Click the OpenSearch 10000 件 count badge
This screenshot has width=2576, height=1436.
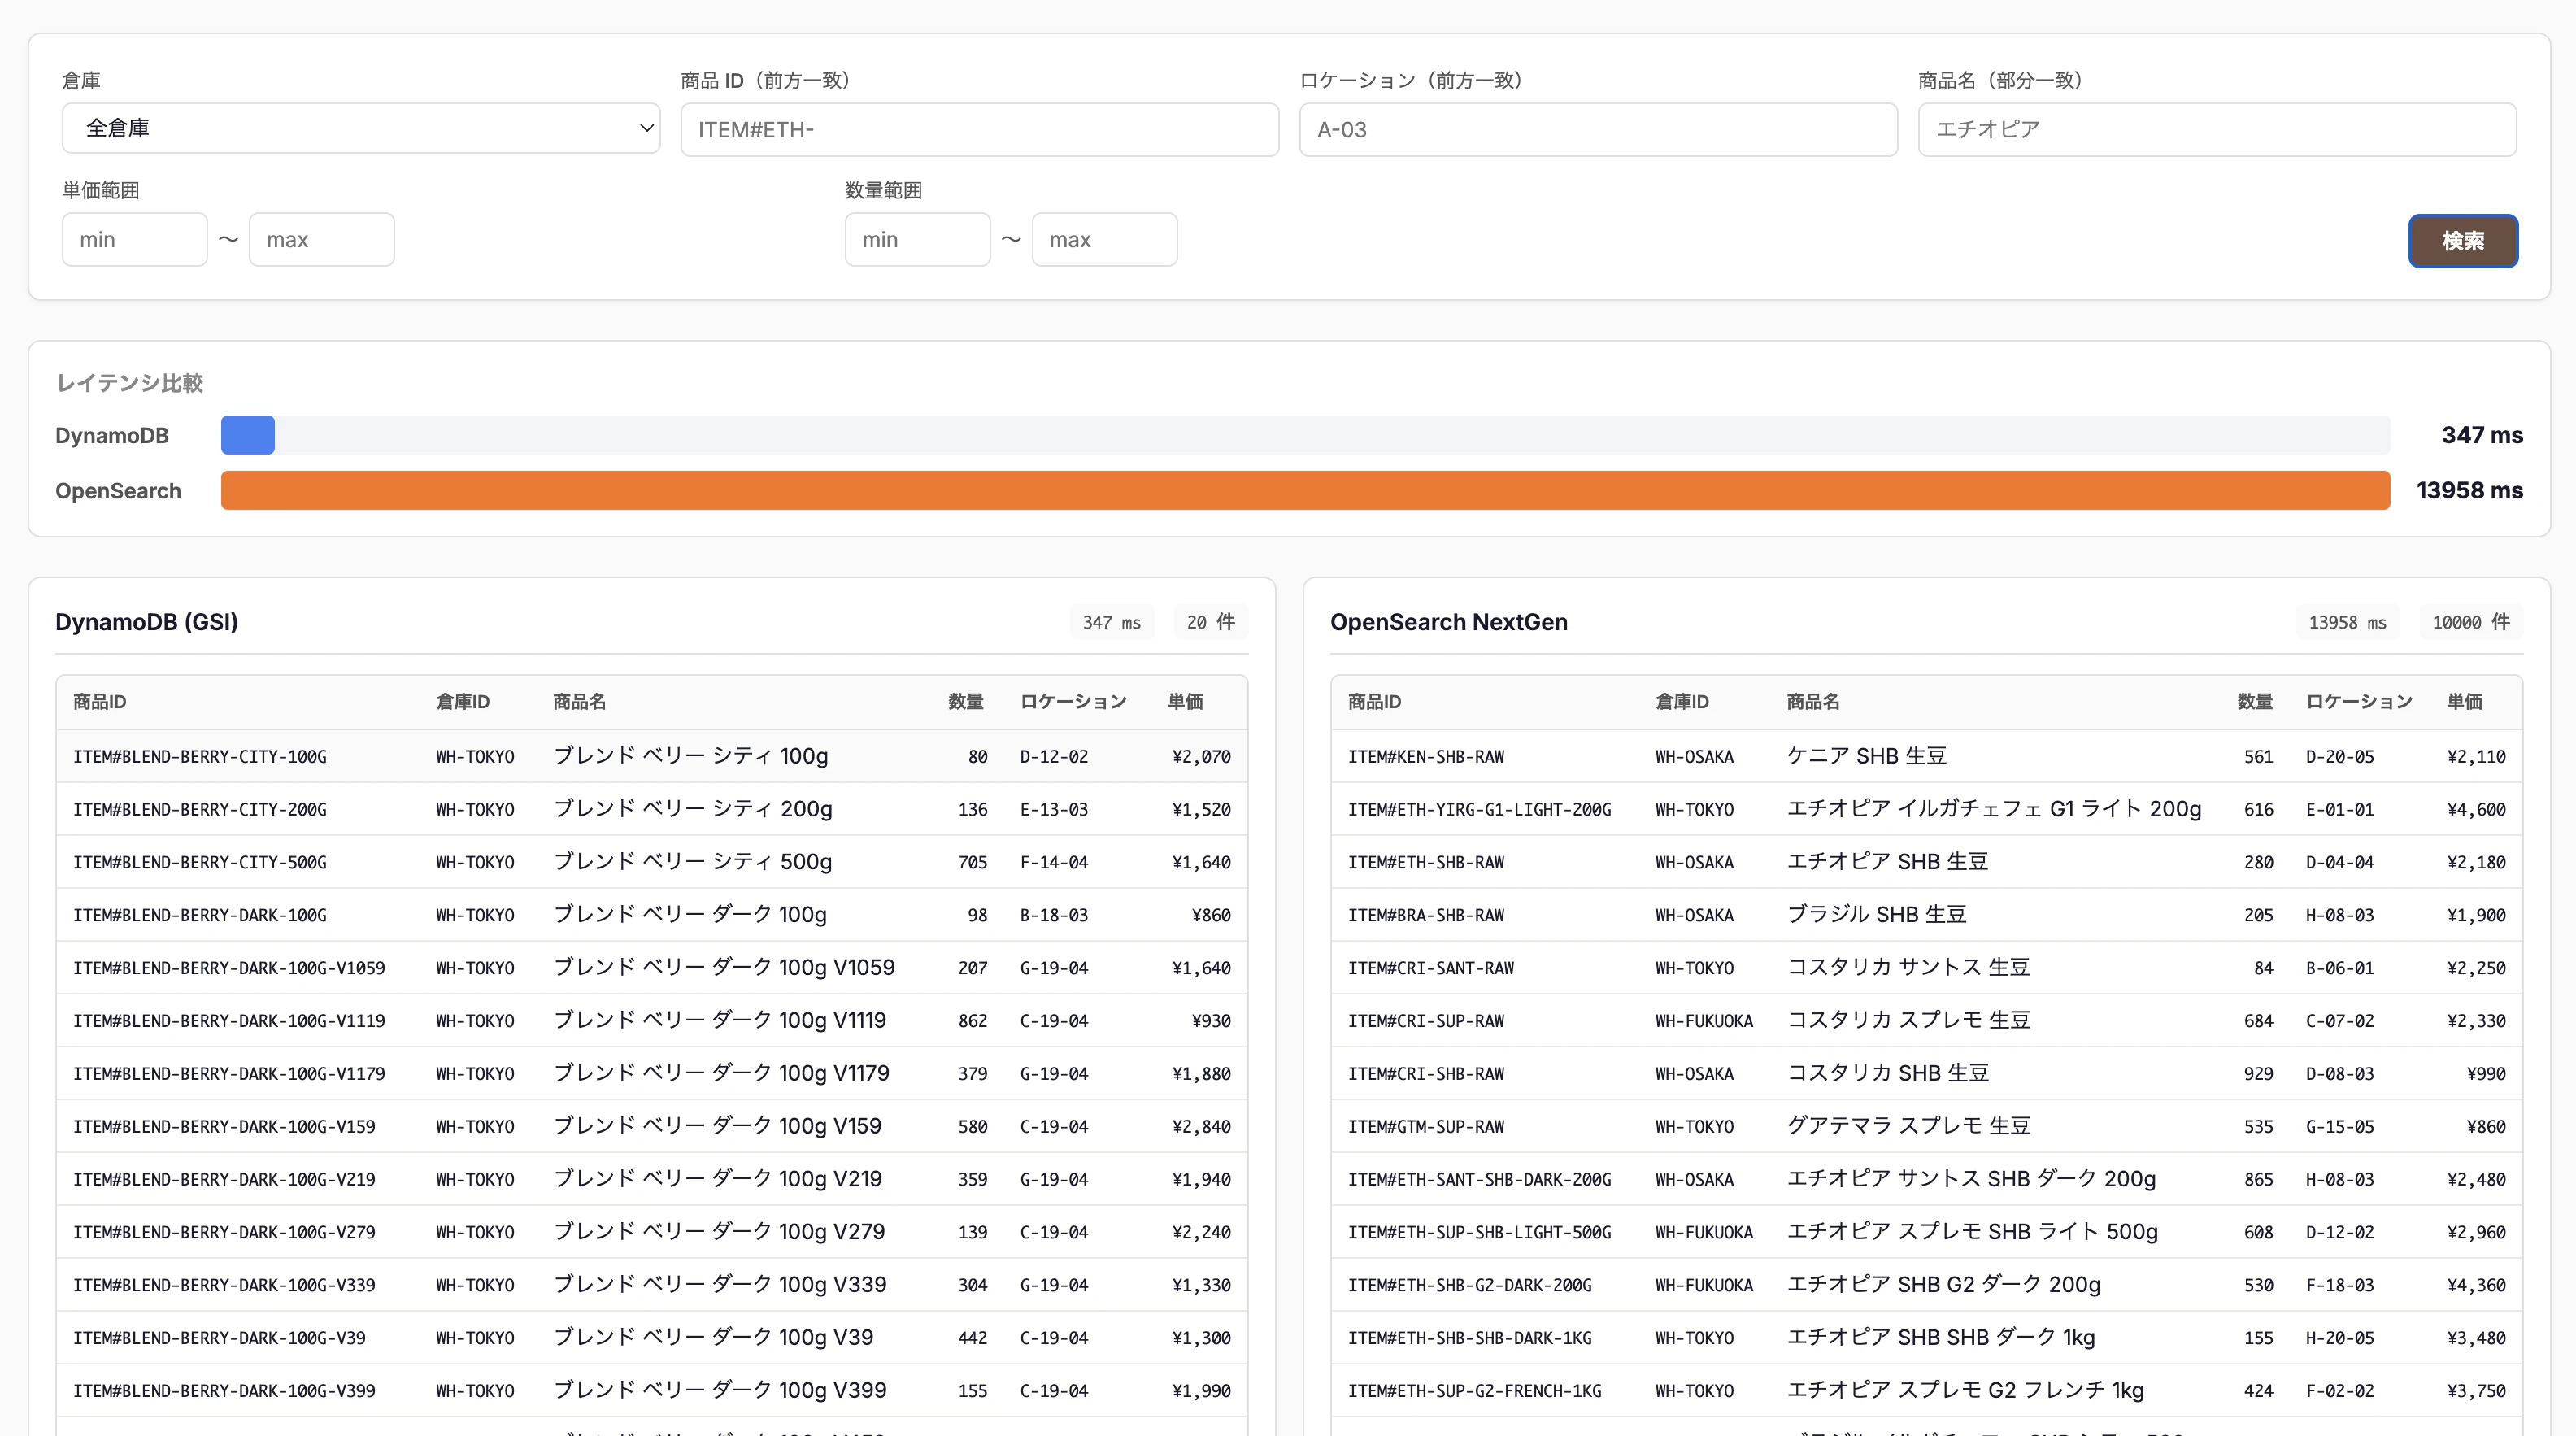pyautogui.click(x=2470, y=622)
